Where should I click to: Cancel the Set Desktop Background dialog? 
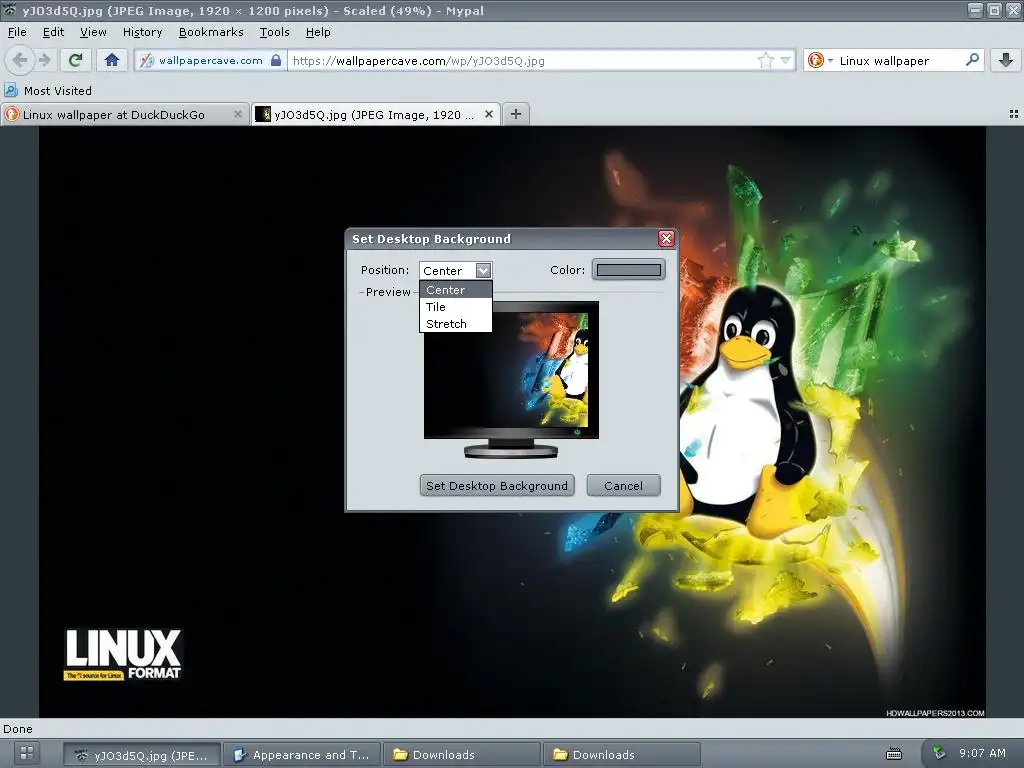pyautogui.click(x=623, y=486)
